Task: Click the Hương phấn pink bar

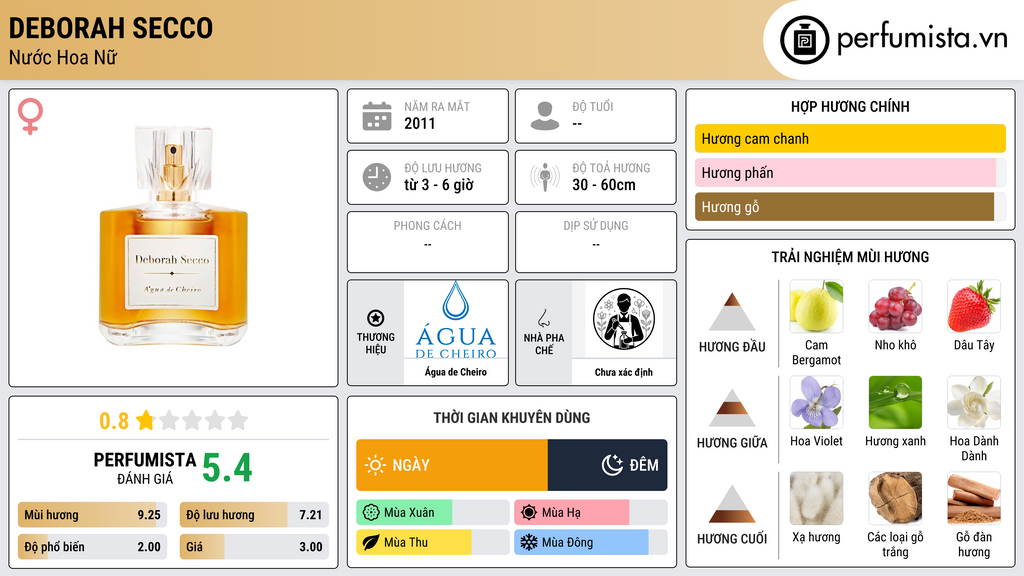Action: click(850, 172)
